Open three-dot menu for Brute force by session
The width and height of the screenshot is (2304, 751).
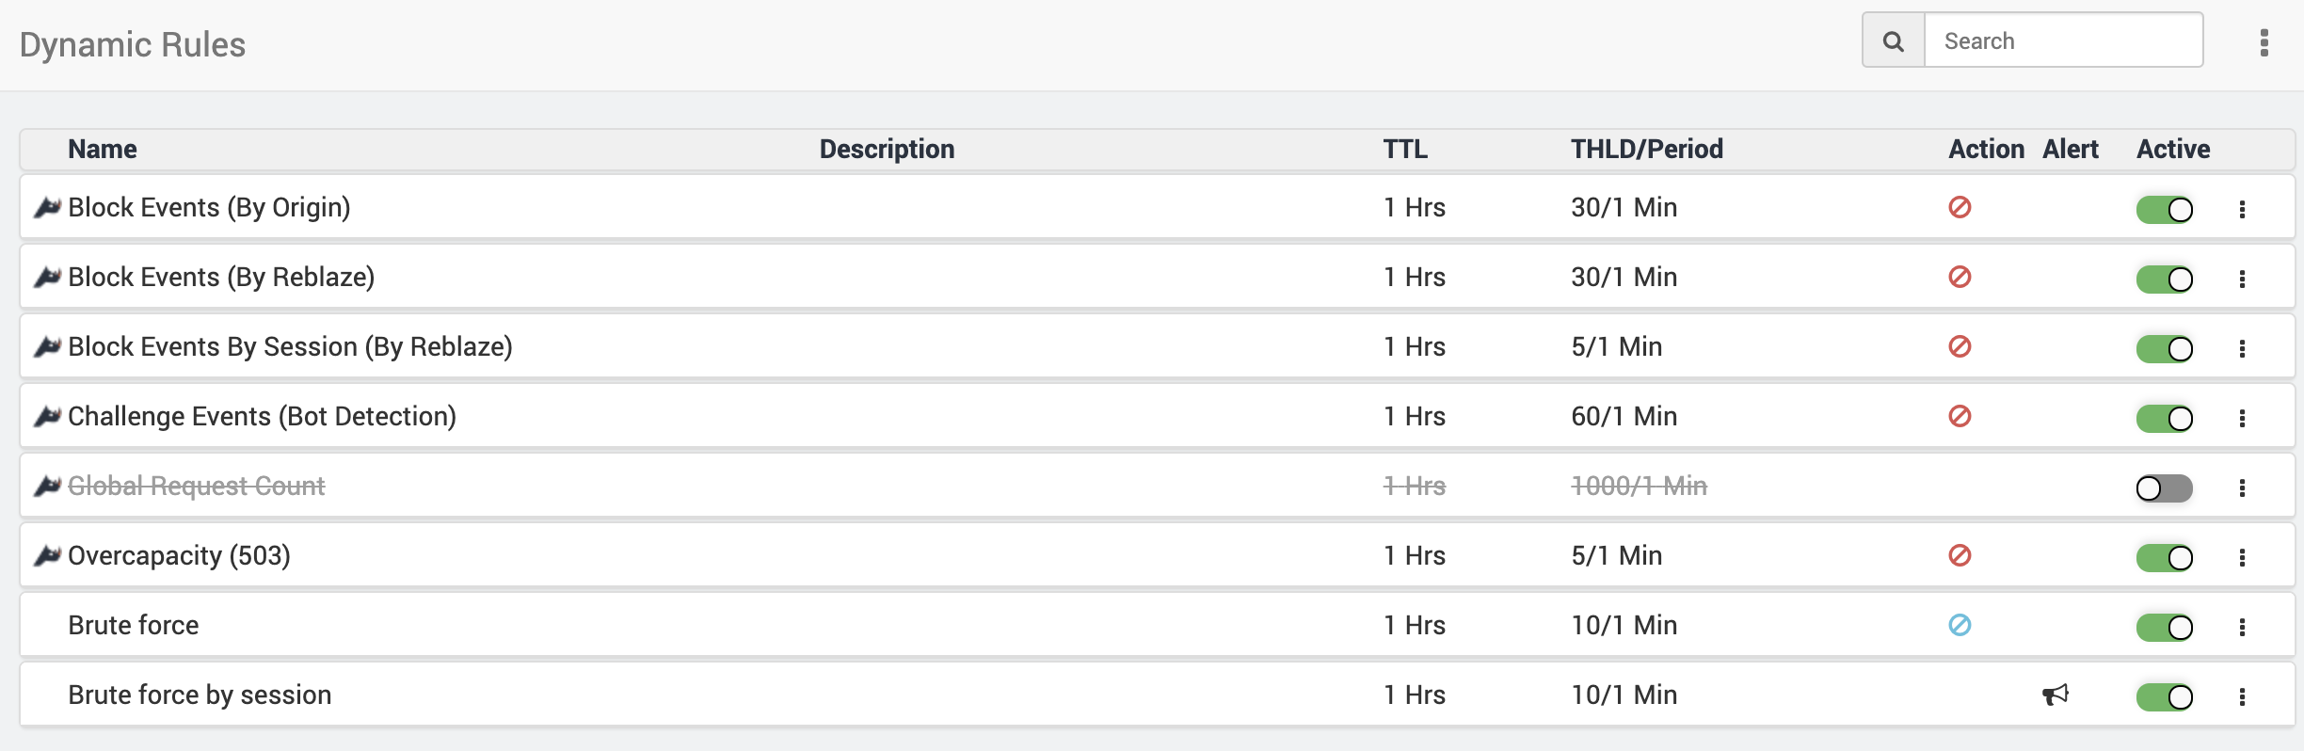point(2242,697)
